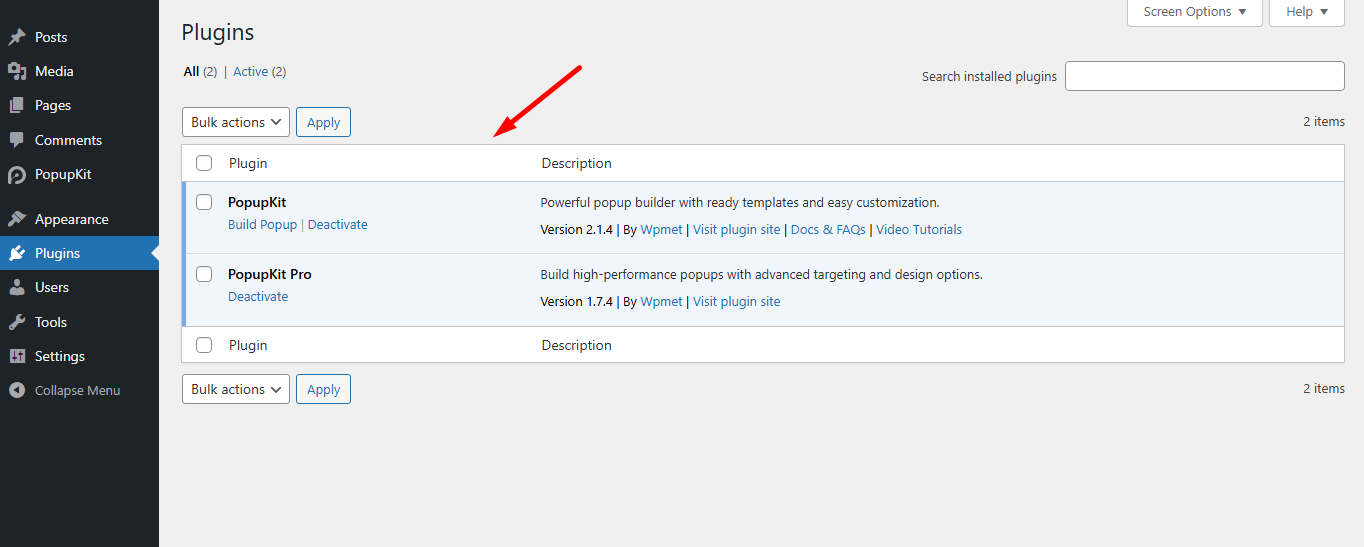
Task: Open the top Bulk actions dropdown
Action: 236,122
